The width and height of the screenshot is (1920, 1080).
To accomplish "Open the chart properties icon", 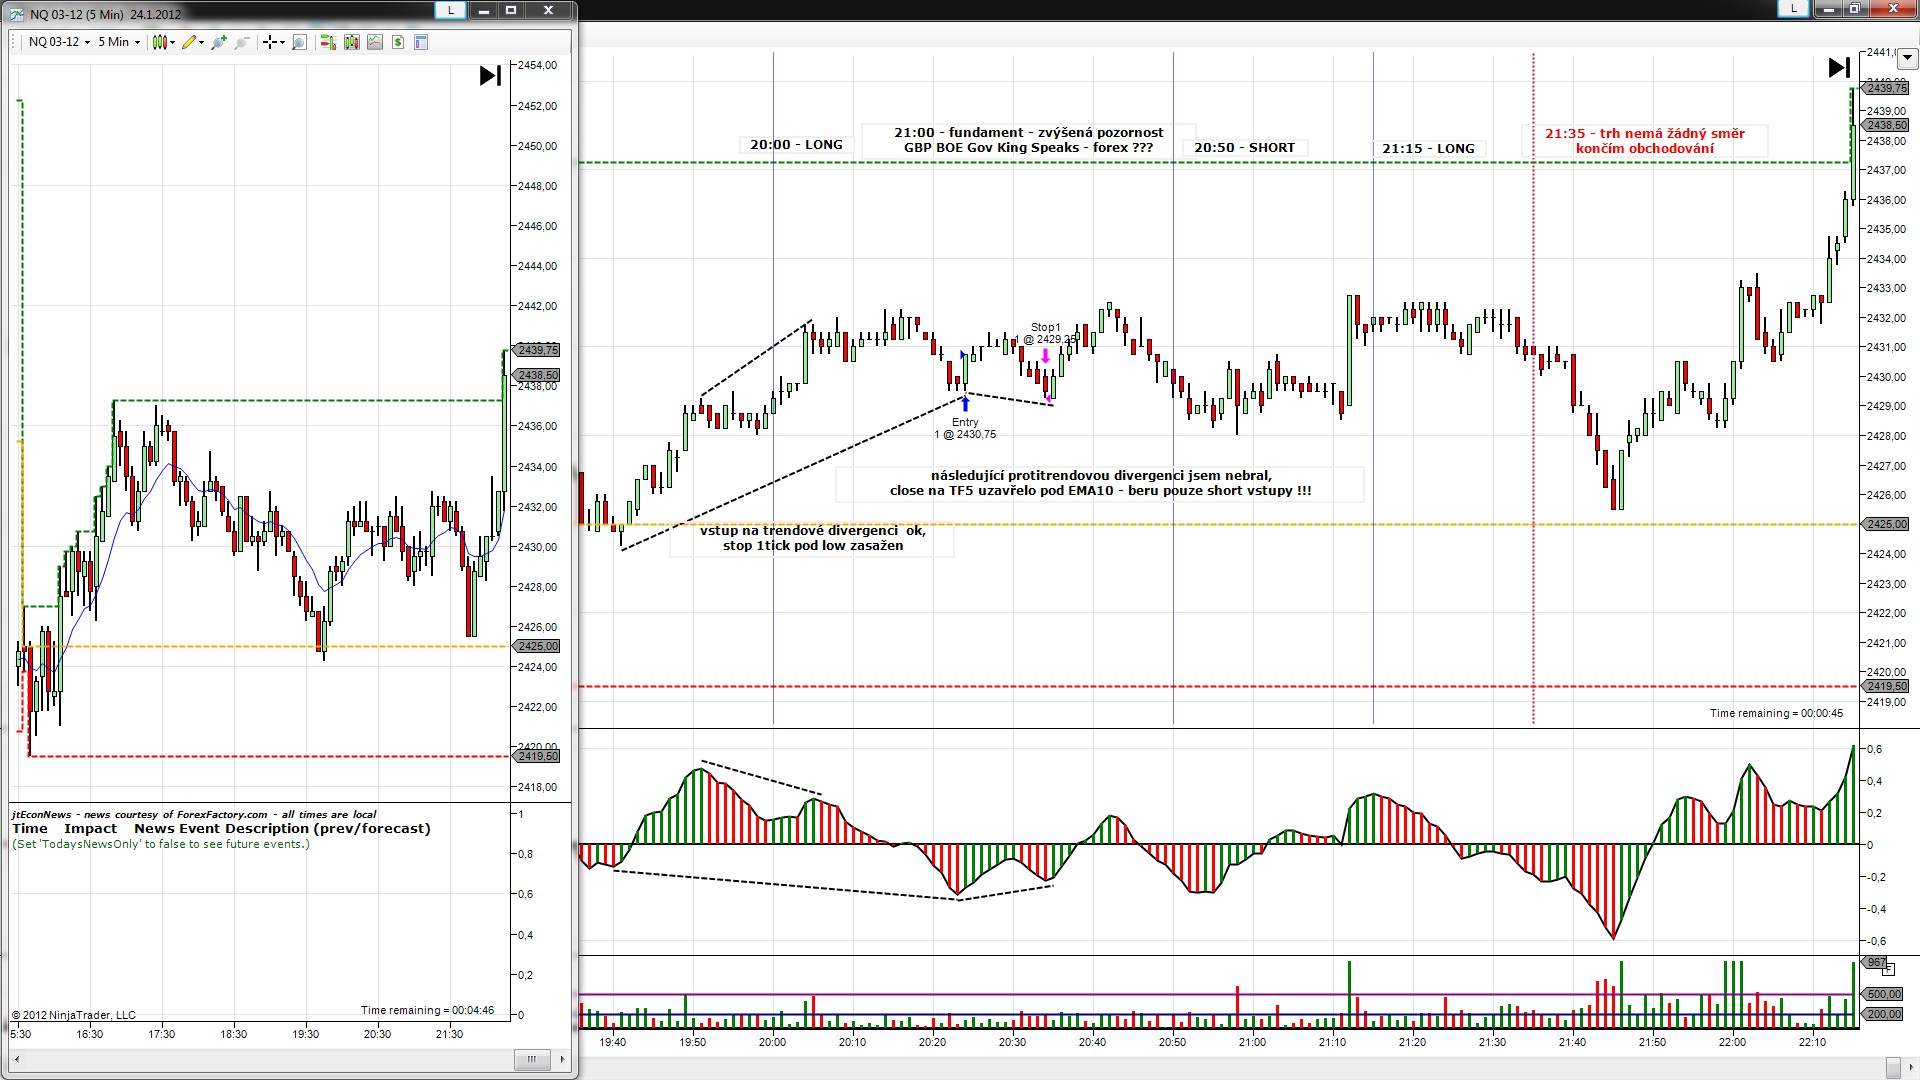I will point(421,42).
